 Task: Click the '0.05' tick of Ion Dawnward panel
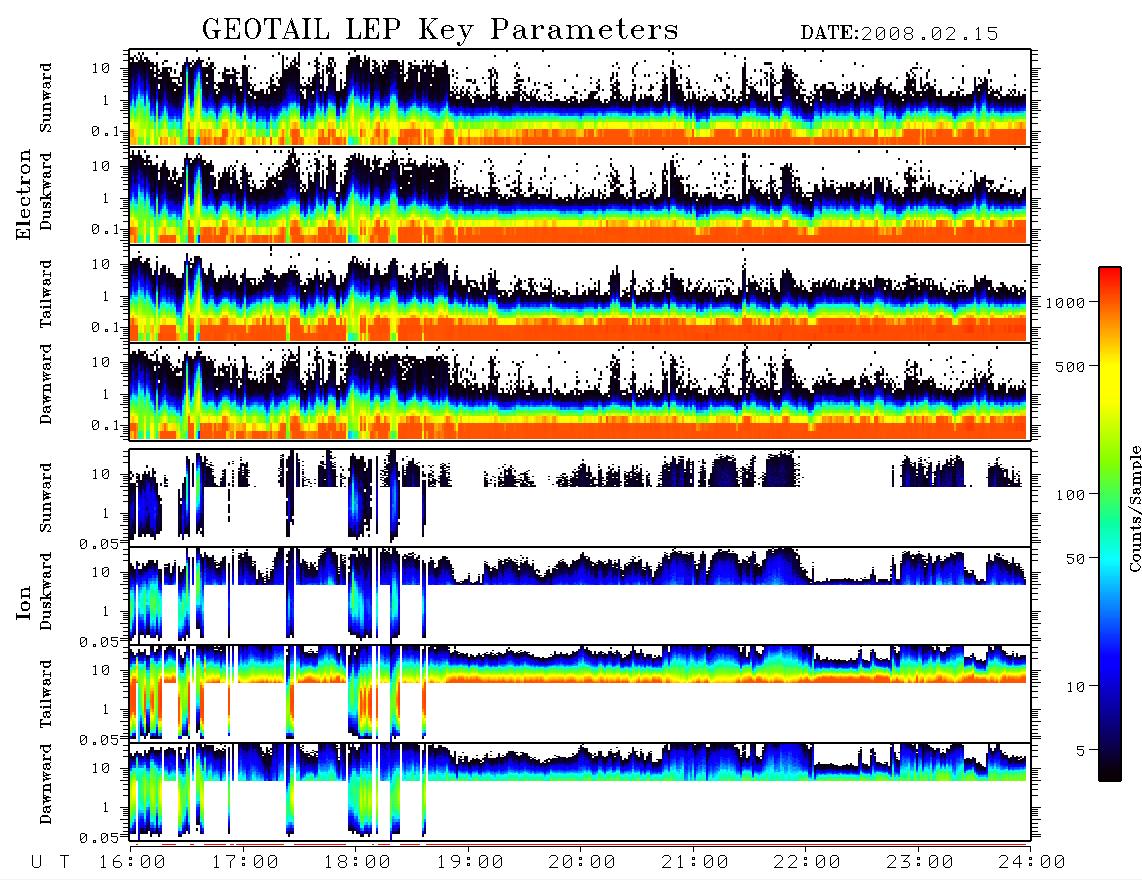pyautogui.click(x=99, y=838)
